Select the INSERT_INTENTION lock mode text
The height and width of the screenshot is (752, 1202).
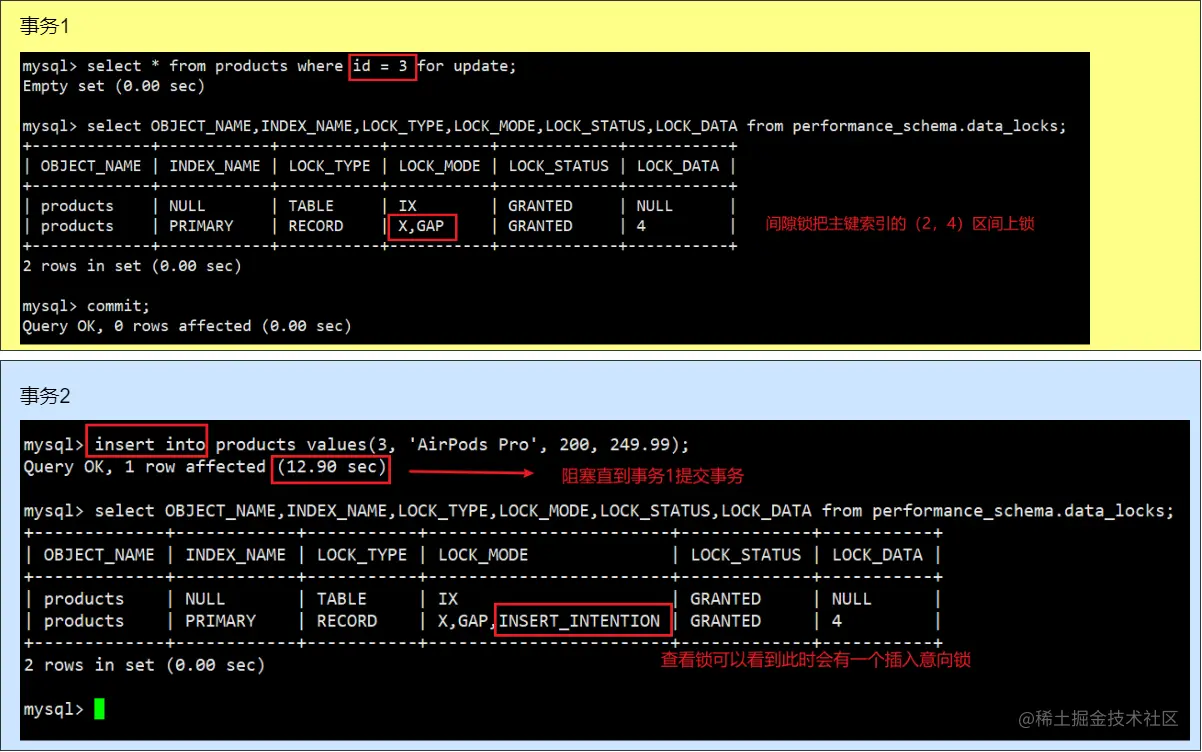(x=580, y=621)
